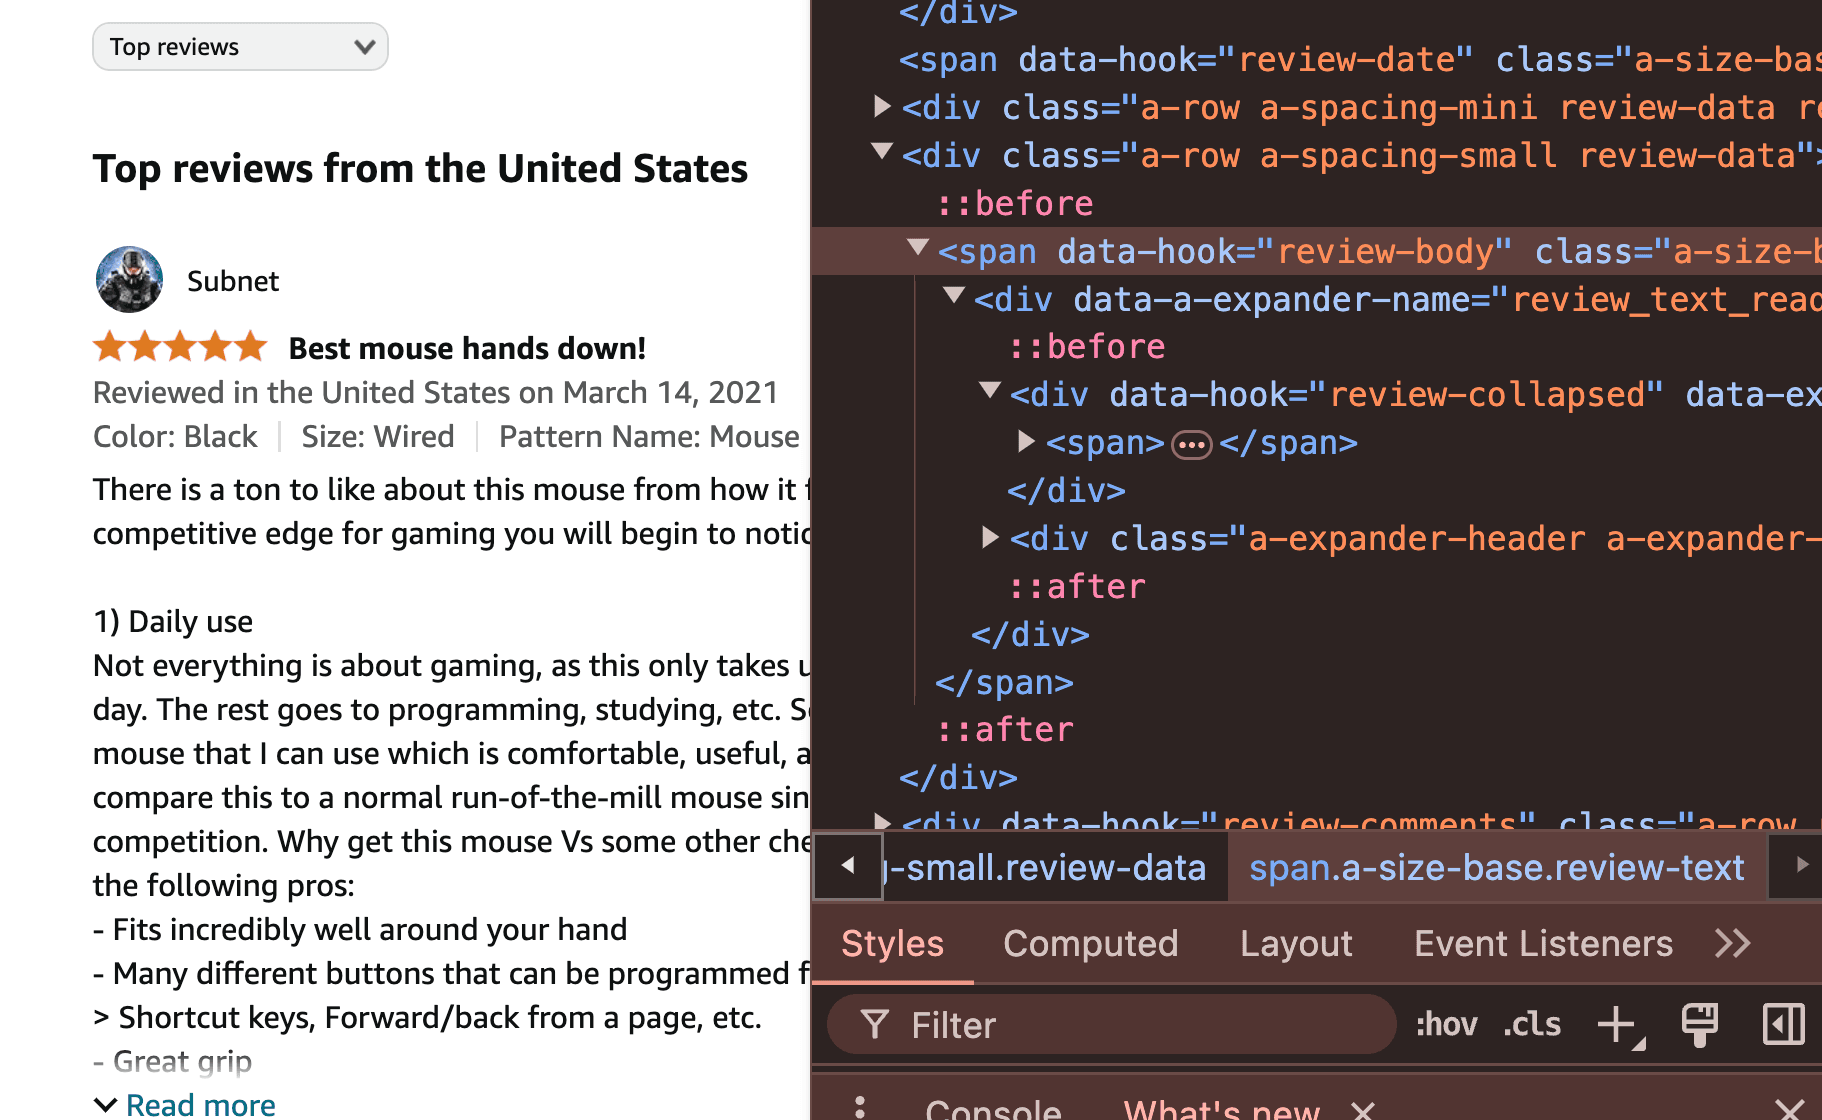Collapse the review-body span node

pyautogui.click(x=918, y=248)
